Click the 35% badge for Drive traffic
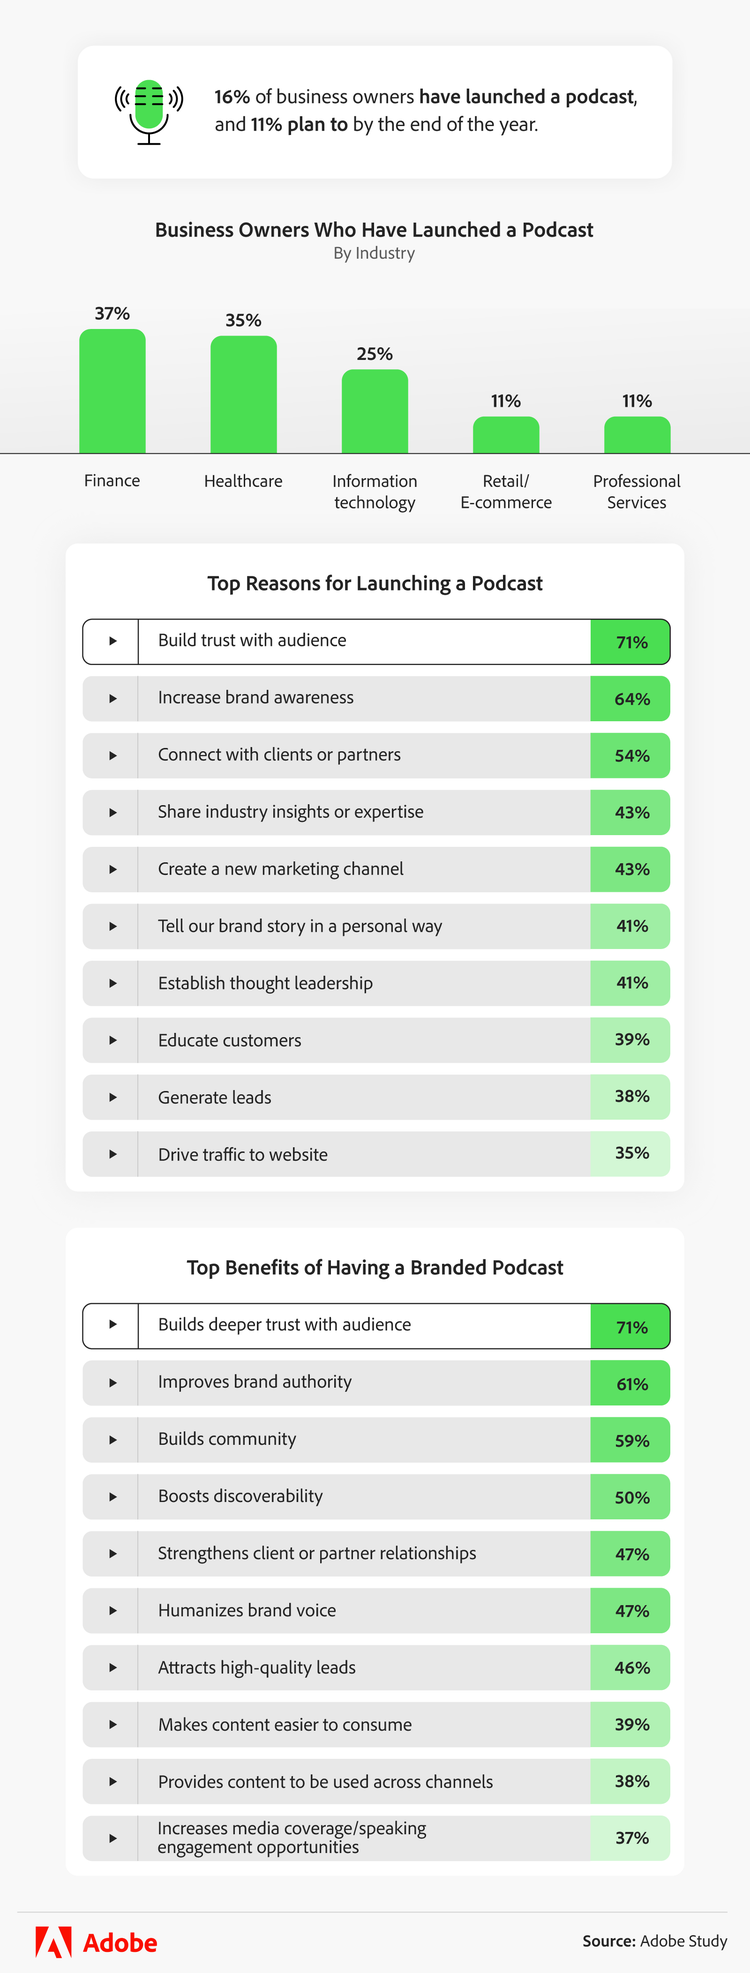The width and height of the screenshot is (750, 1973). coord(631,1153)
